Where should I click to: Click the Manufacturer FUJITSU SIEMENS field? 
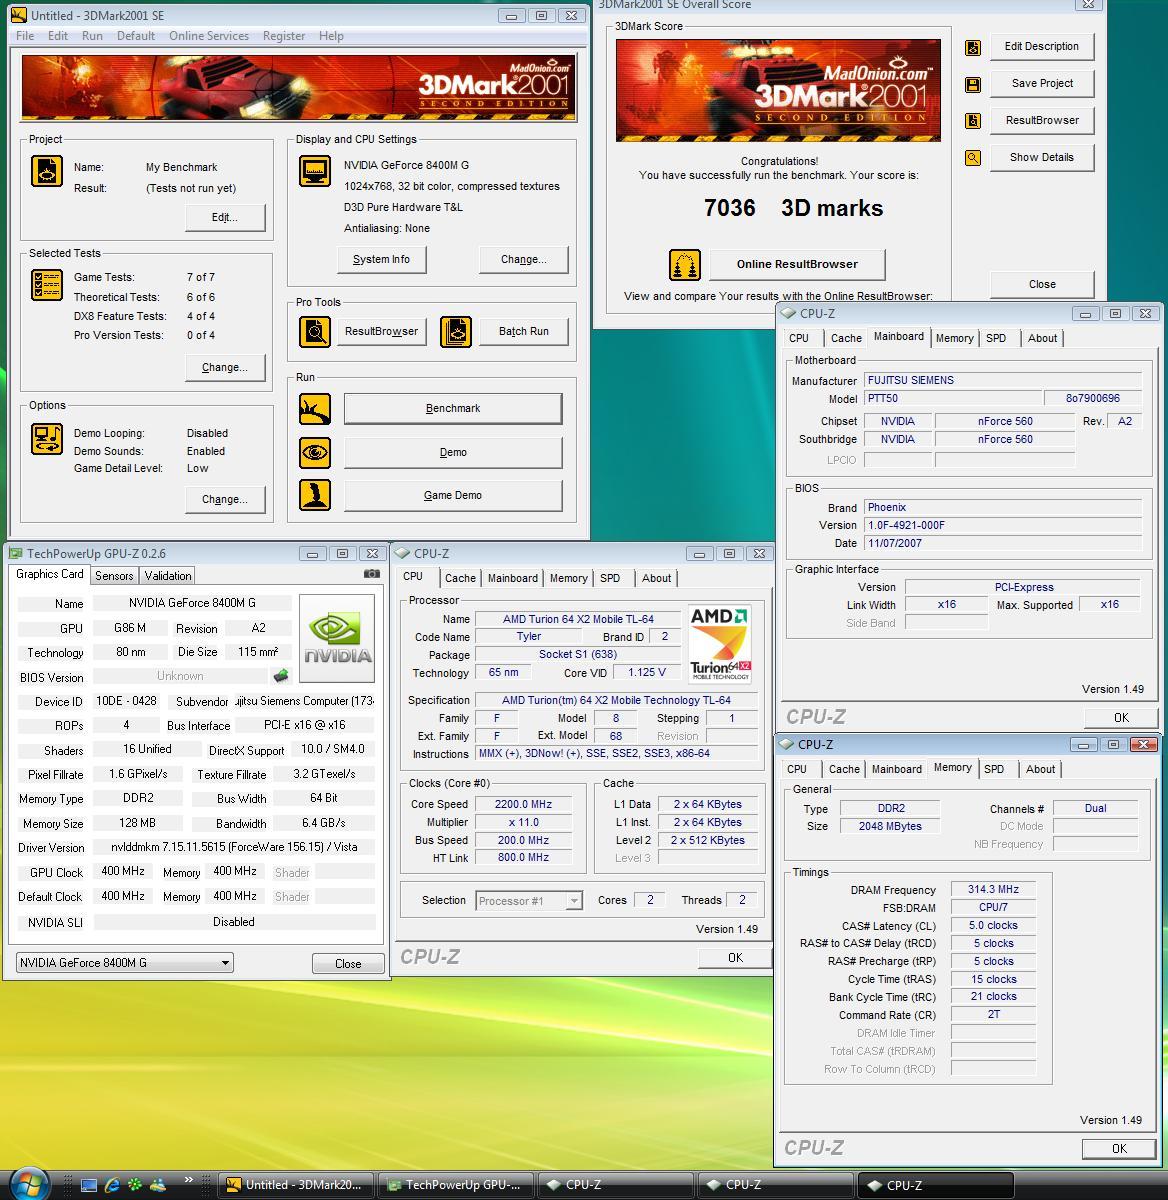pos(1003,380)
